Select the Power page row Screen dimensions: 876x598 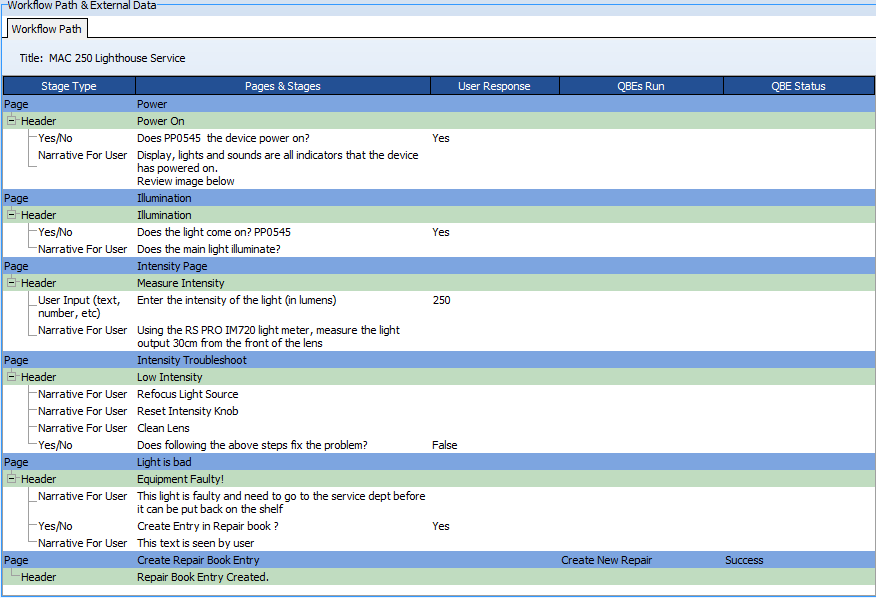point(152,104)
